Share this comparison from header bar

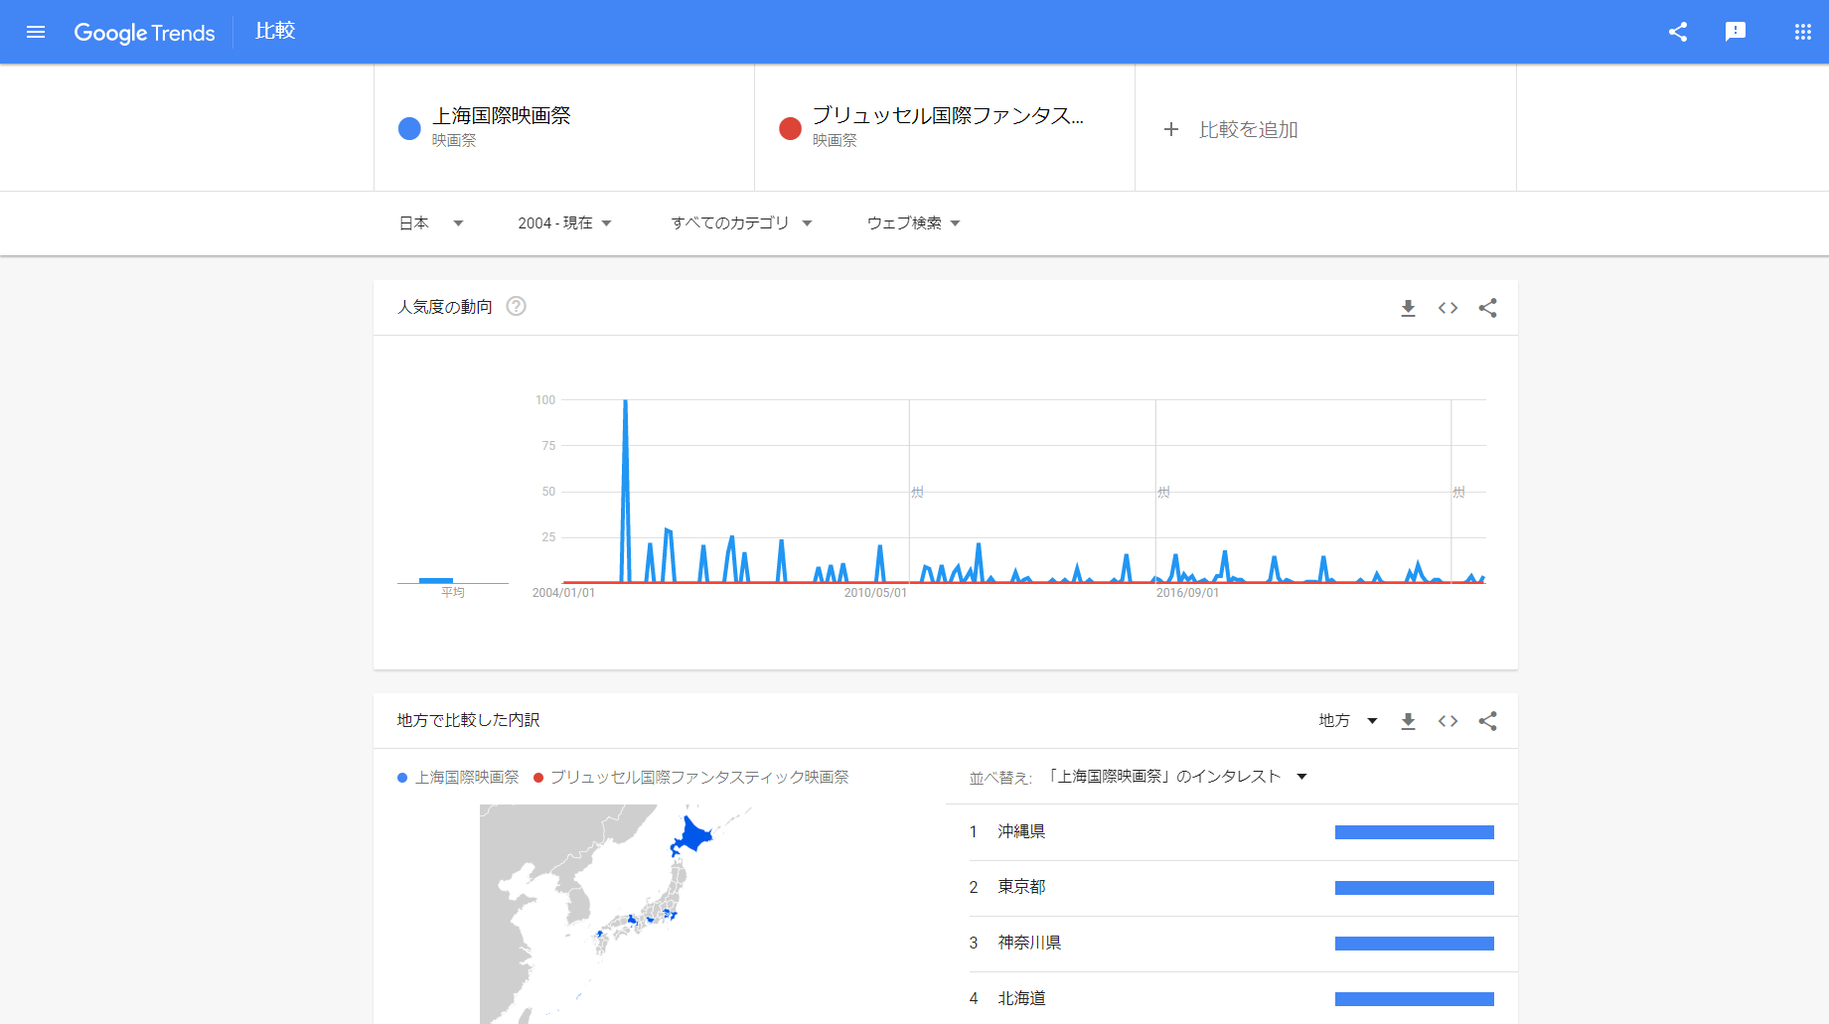point(1678,32)
